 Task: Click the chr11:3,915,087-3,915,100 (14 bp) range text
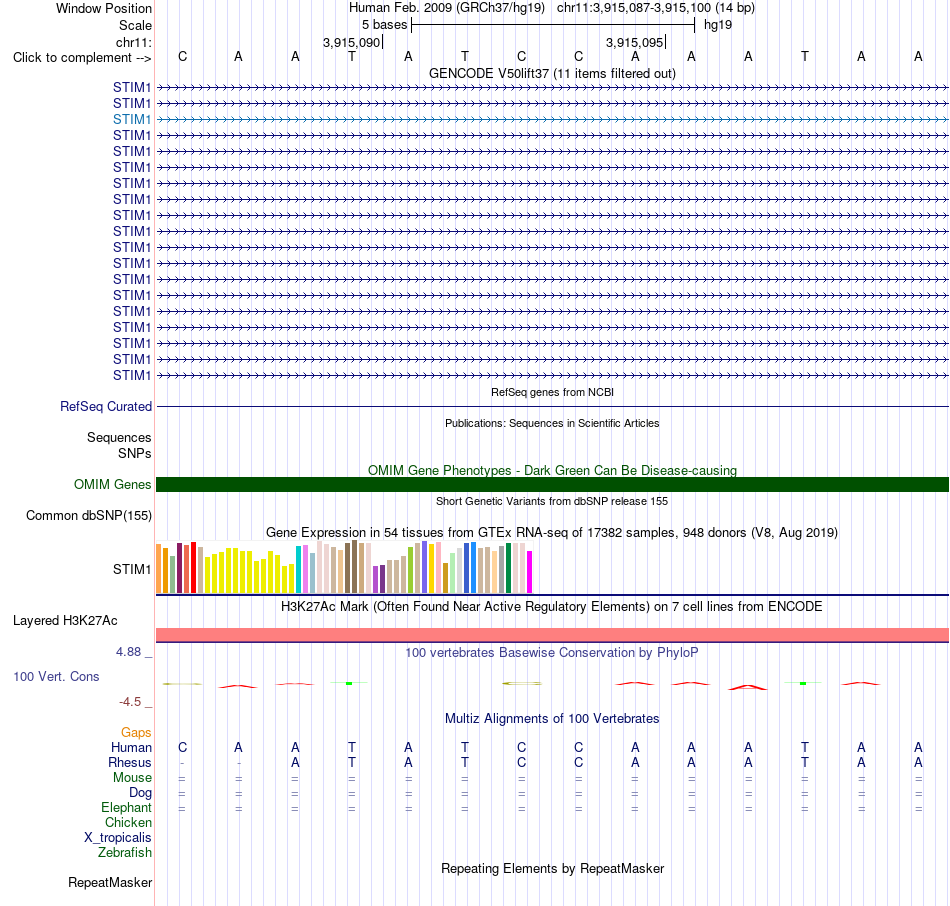point(656,8)
